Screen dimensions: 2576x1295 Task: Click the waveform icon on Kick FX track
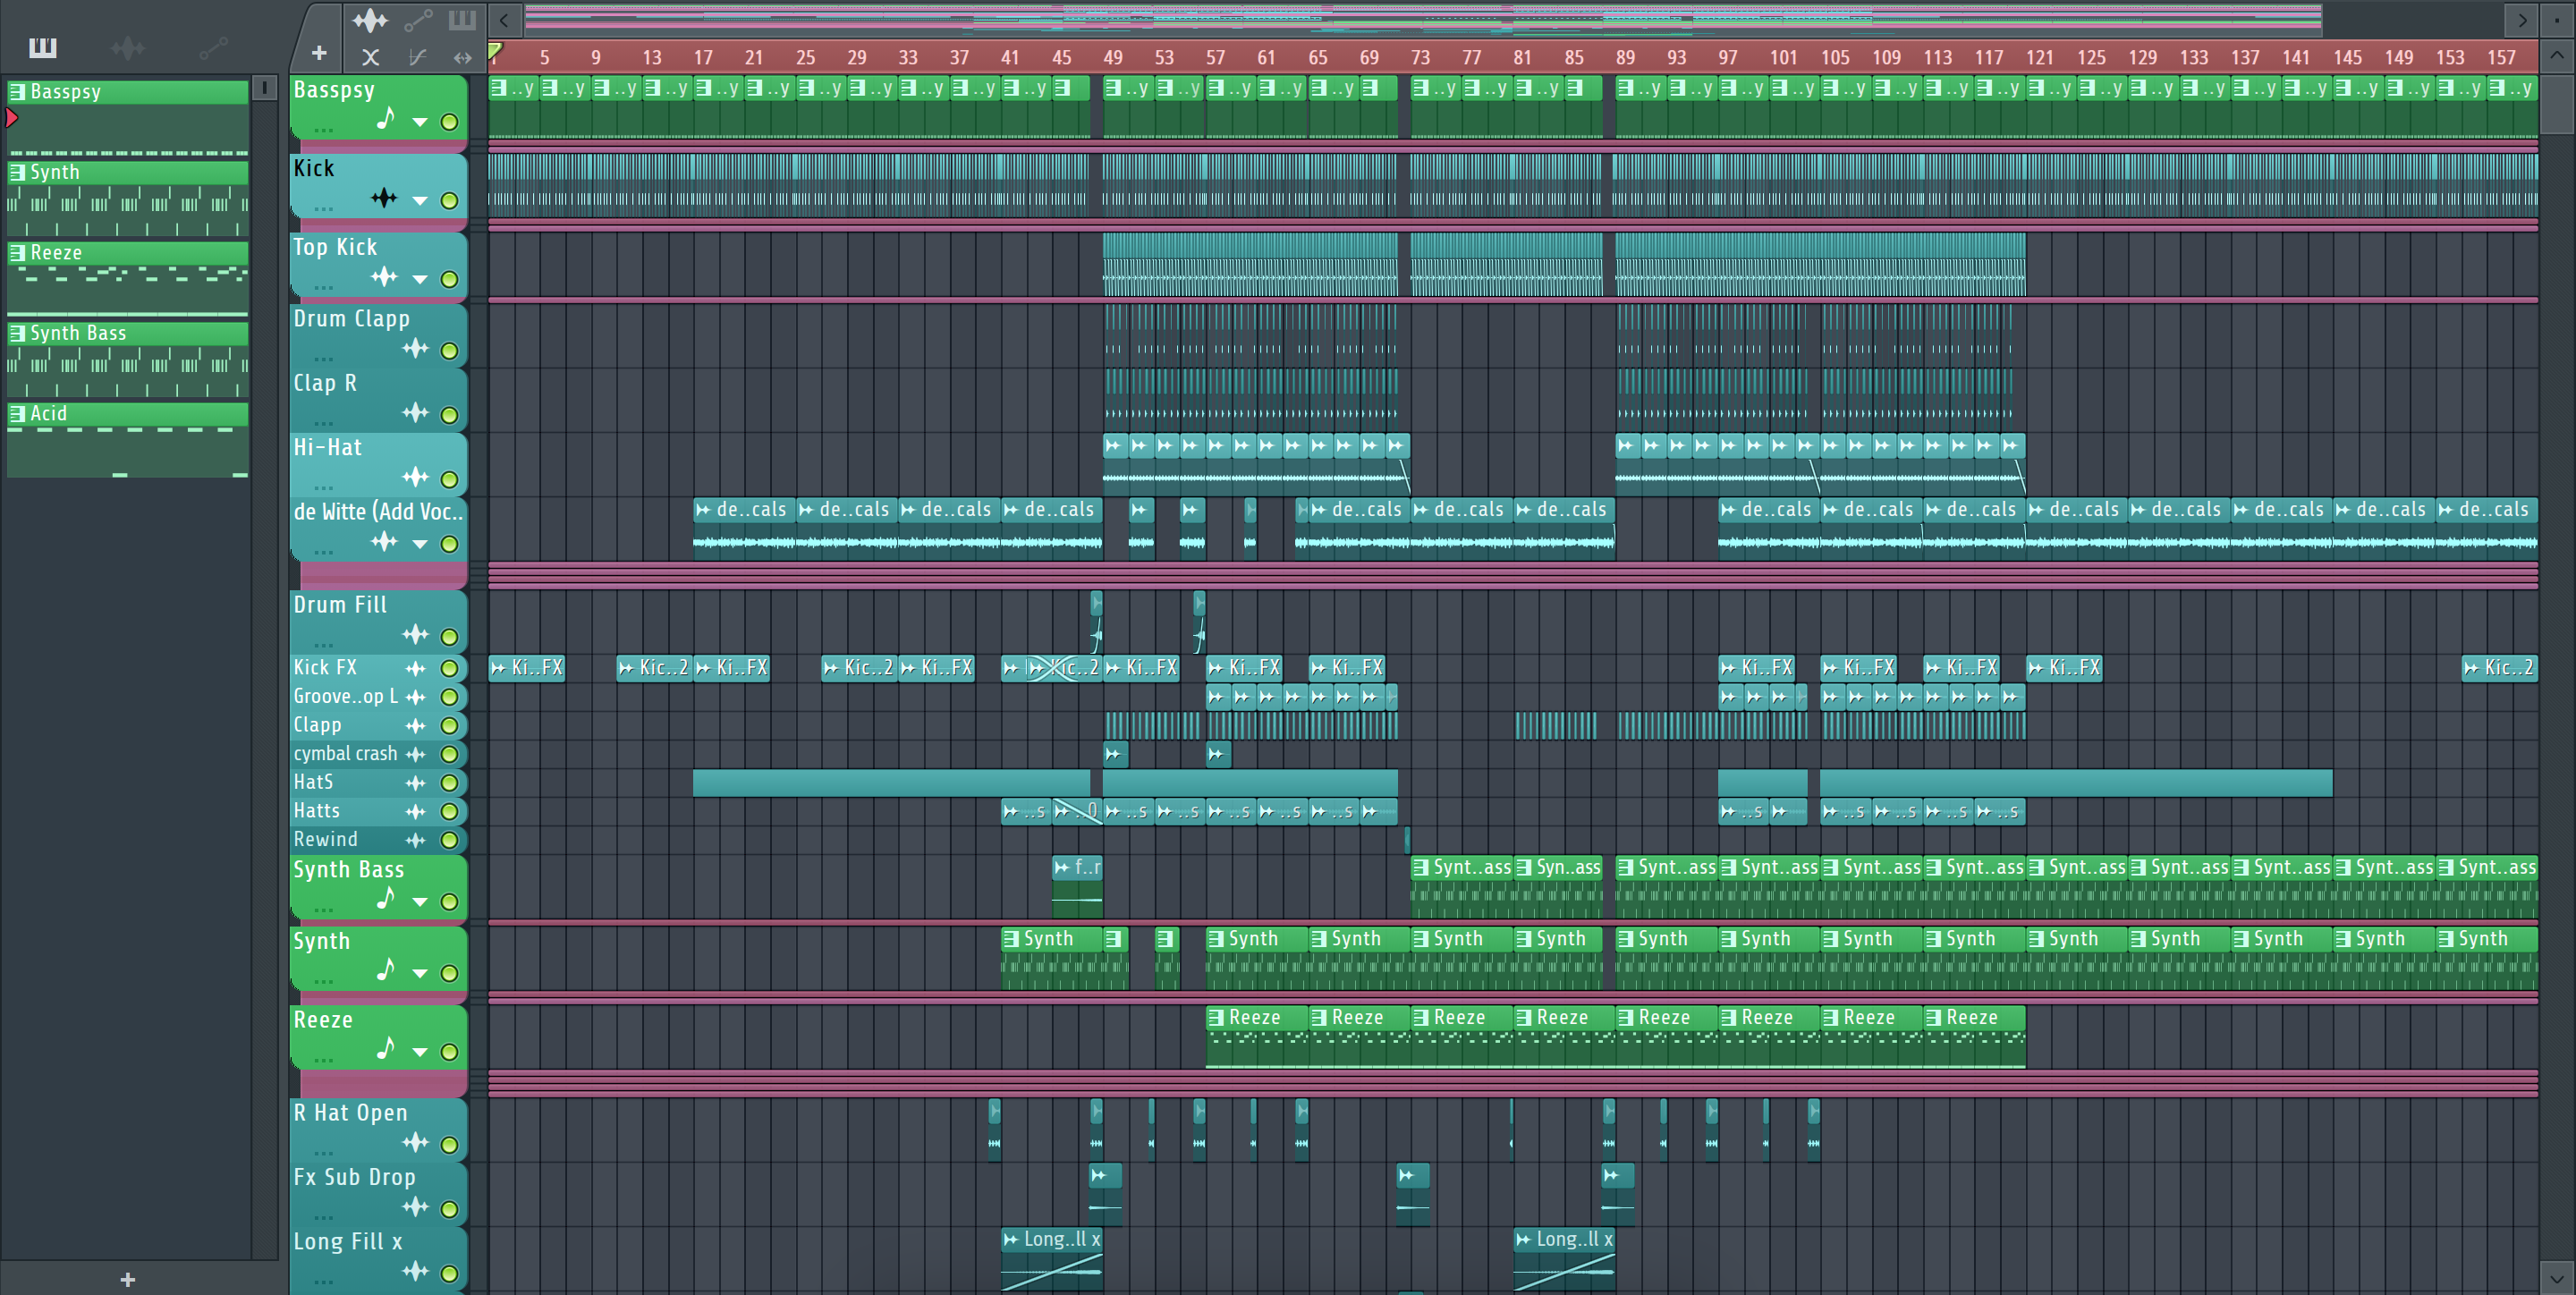(x=416, y=668)
